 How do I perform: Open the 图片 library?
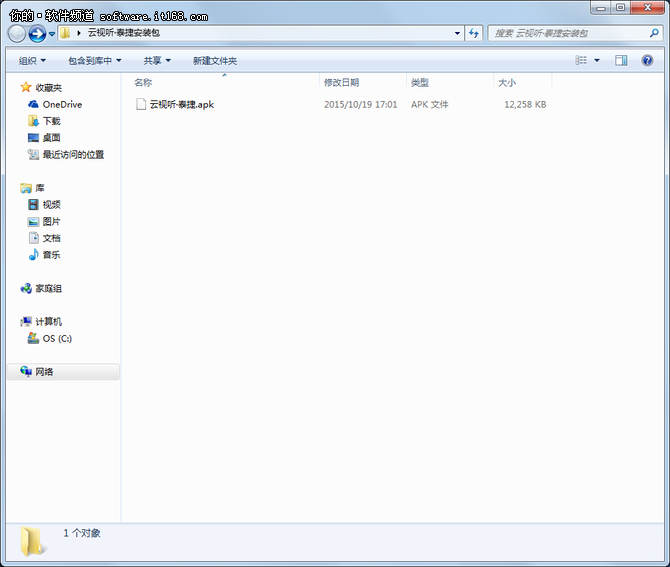52,221
